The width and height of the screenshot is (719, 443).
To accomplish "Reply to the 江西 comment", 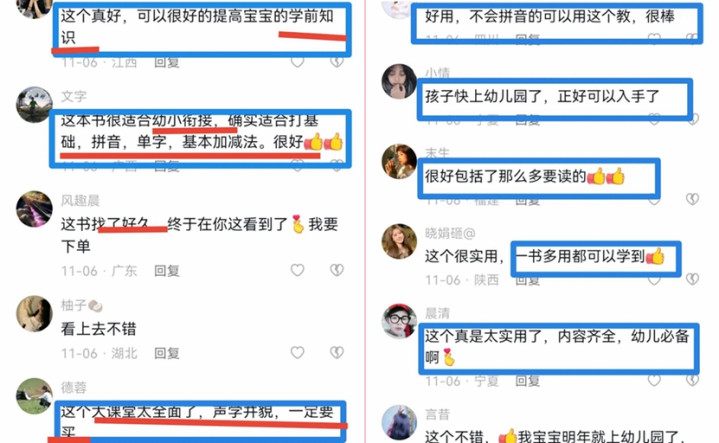I will click(166, 62).
